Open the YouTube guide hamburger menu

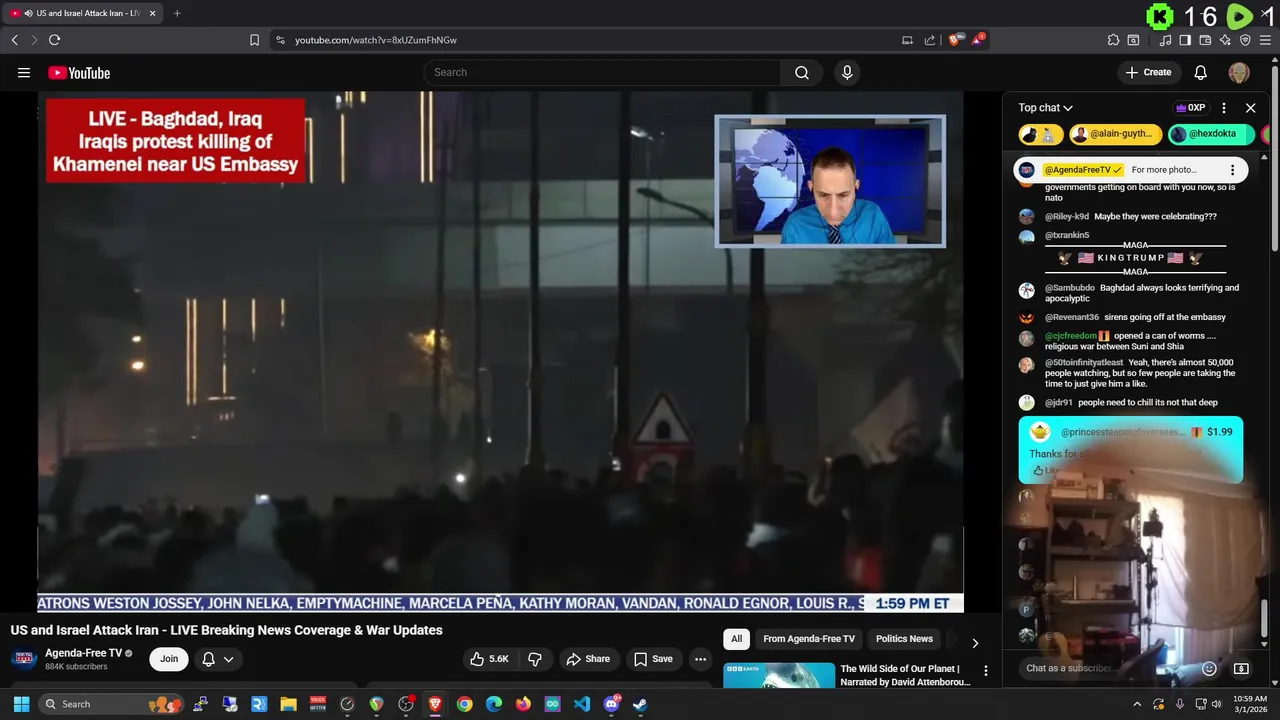[24, 72]
